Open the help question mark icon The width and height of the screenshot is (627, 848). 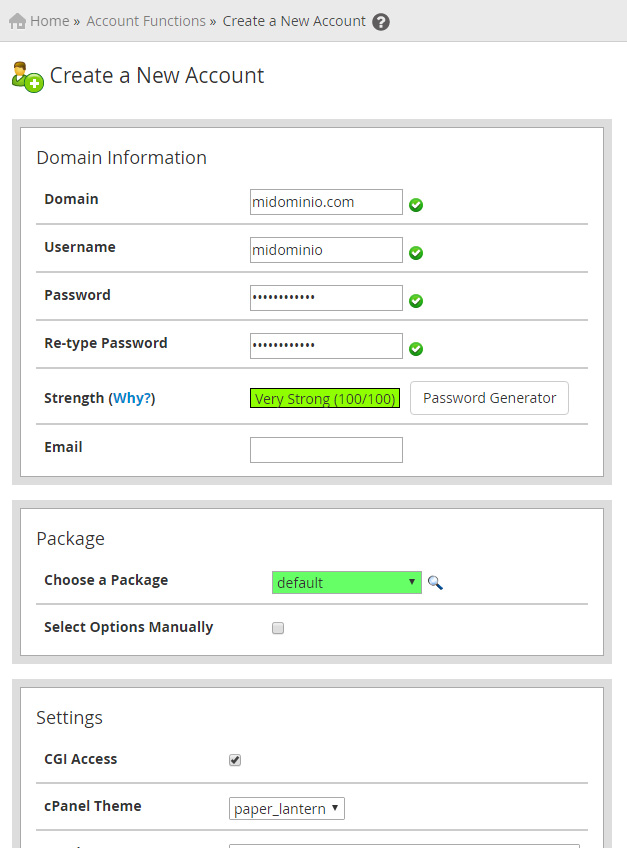click(381, 20)
